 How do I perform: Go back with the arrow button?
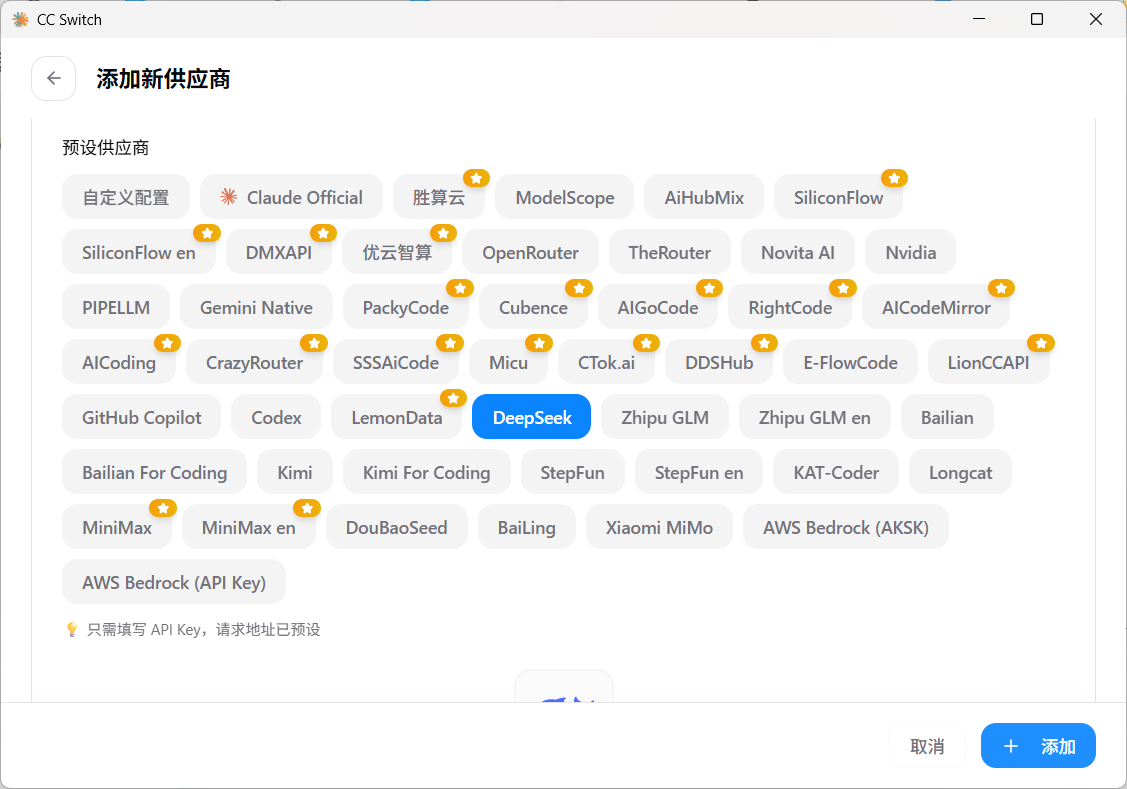(53, 78)
